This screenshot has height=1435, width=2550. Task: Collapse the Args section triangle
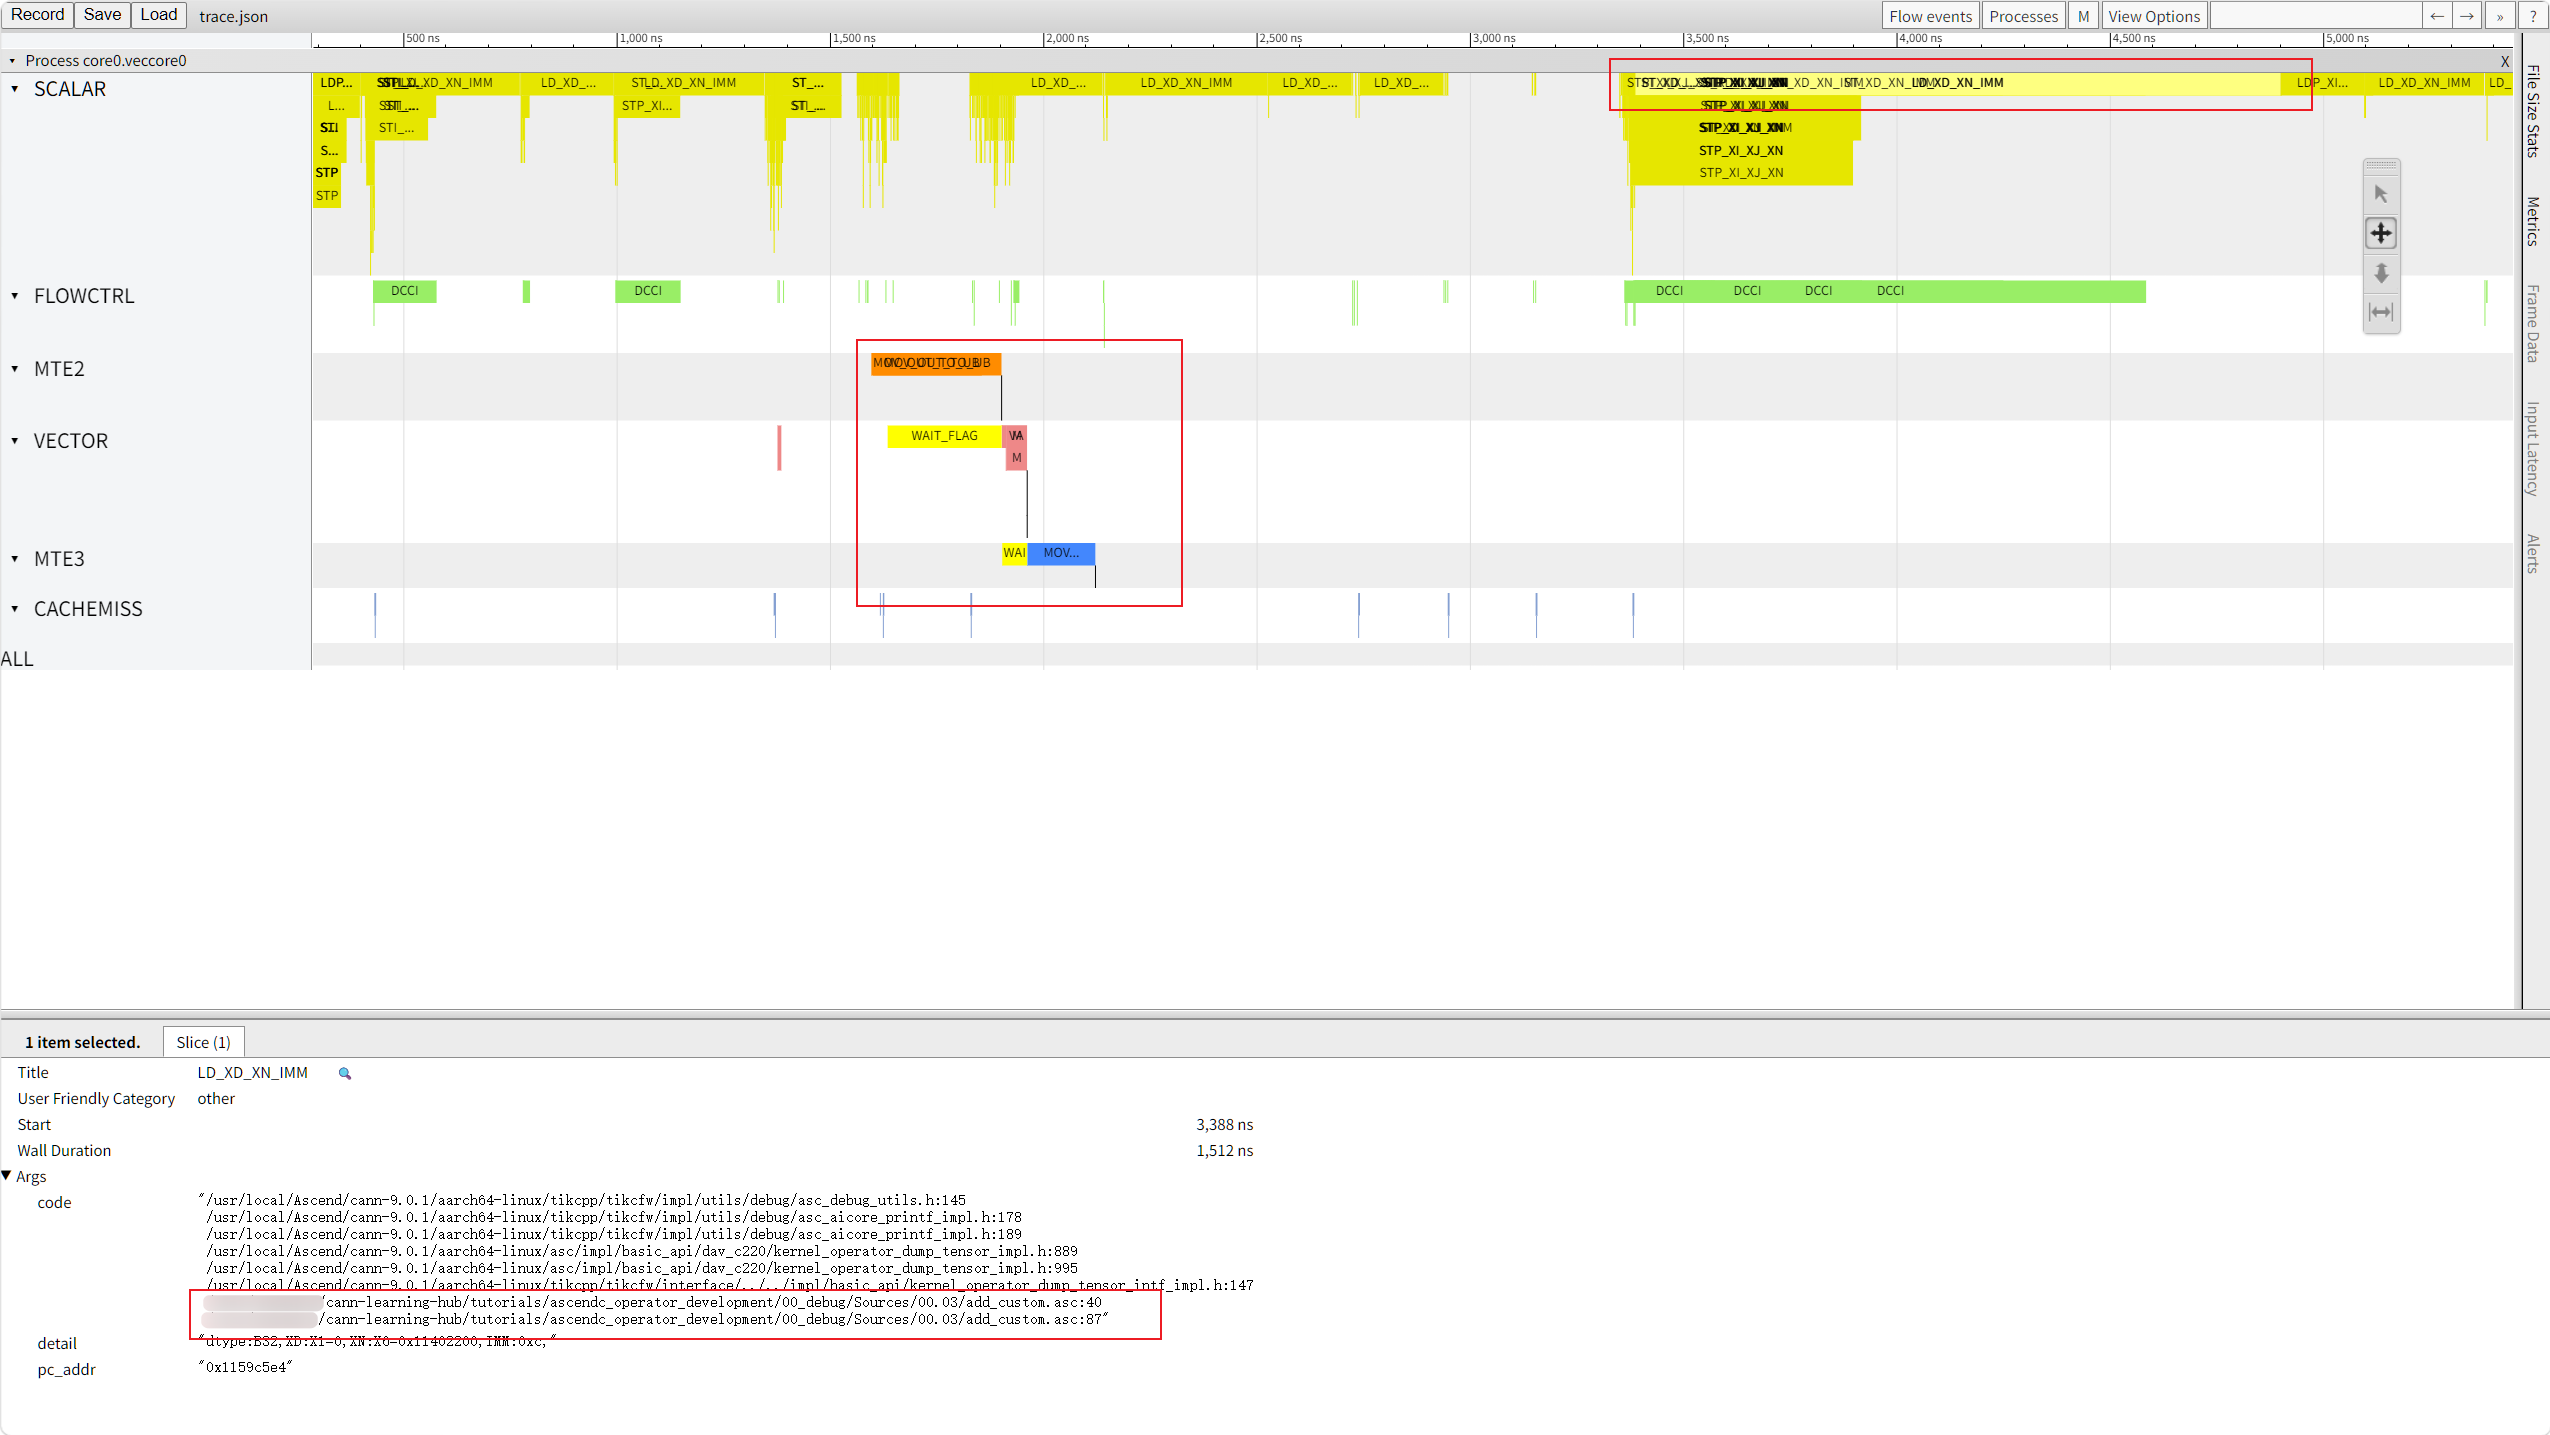[x=7, y=1176]
